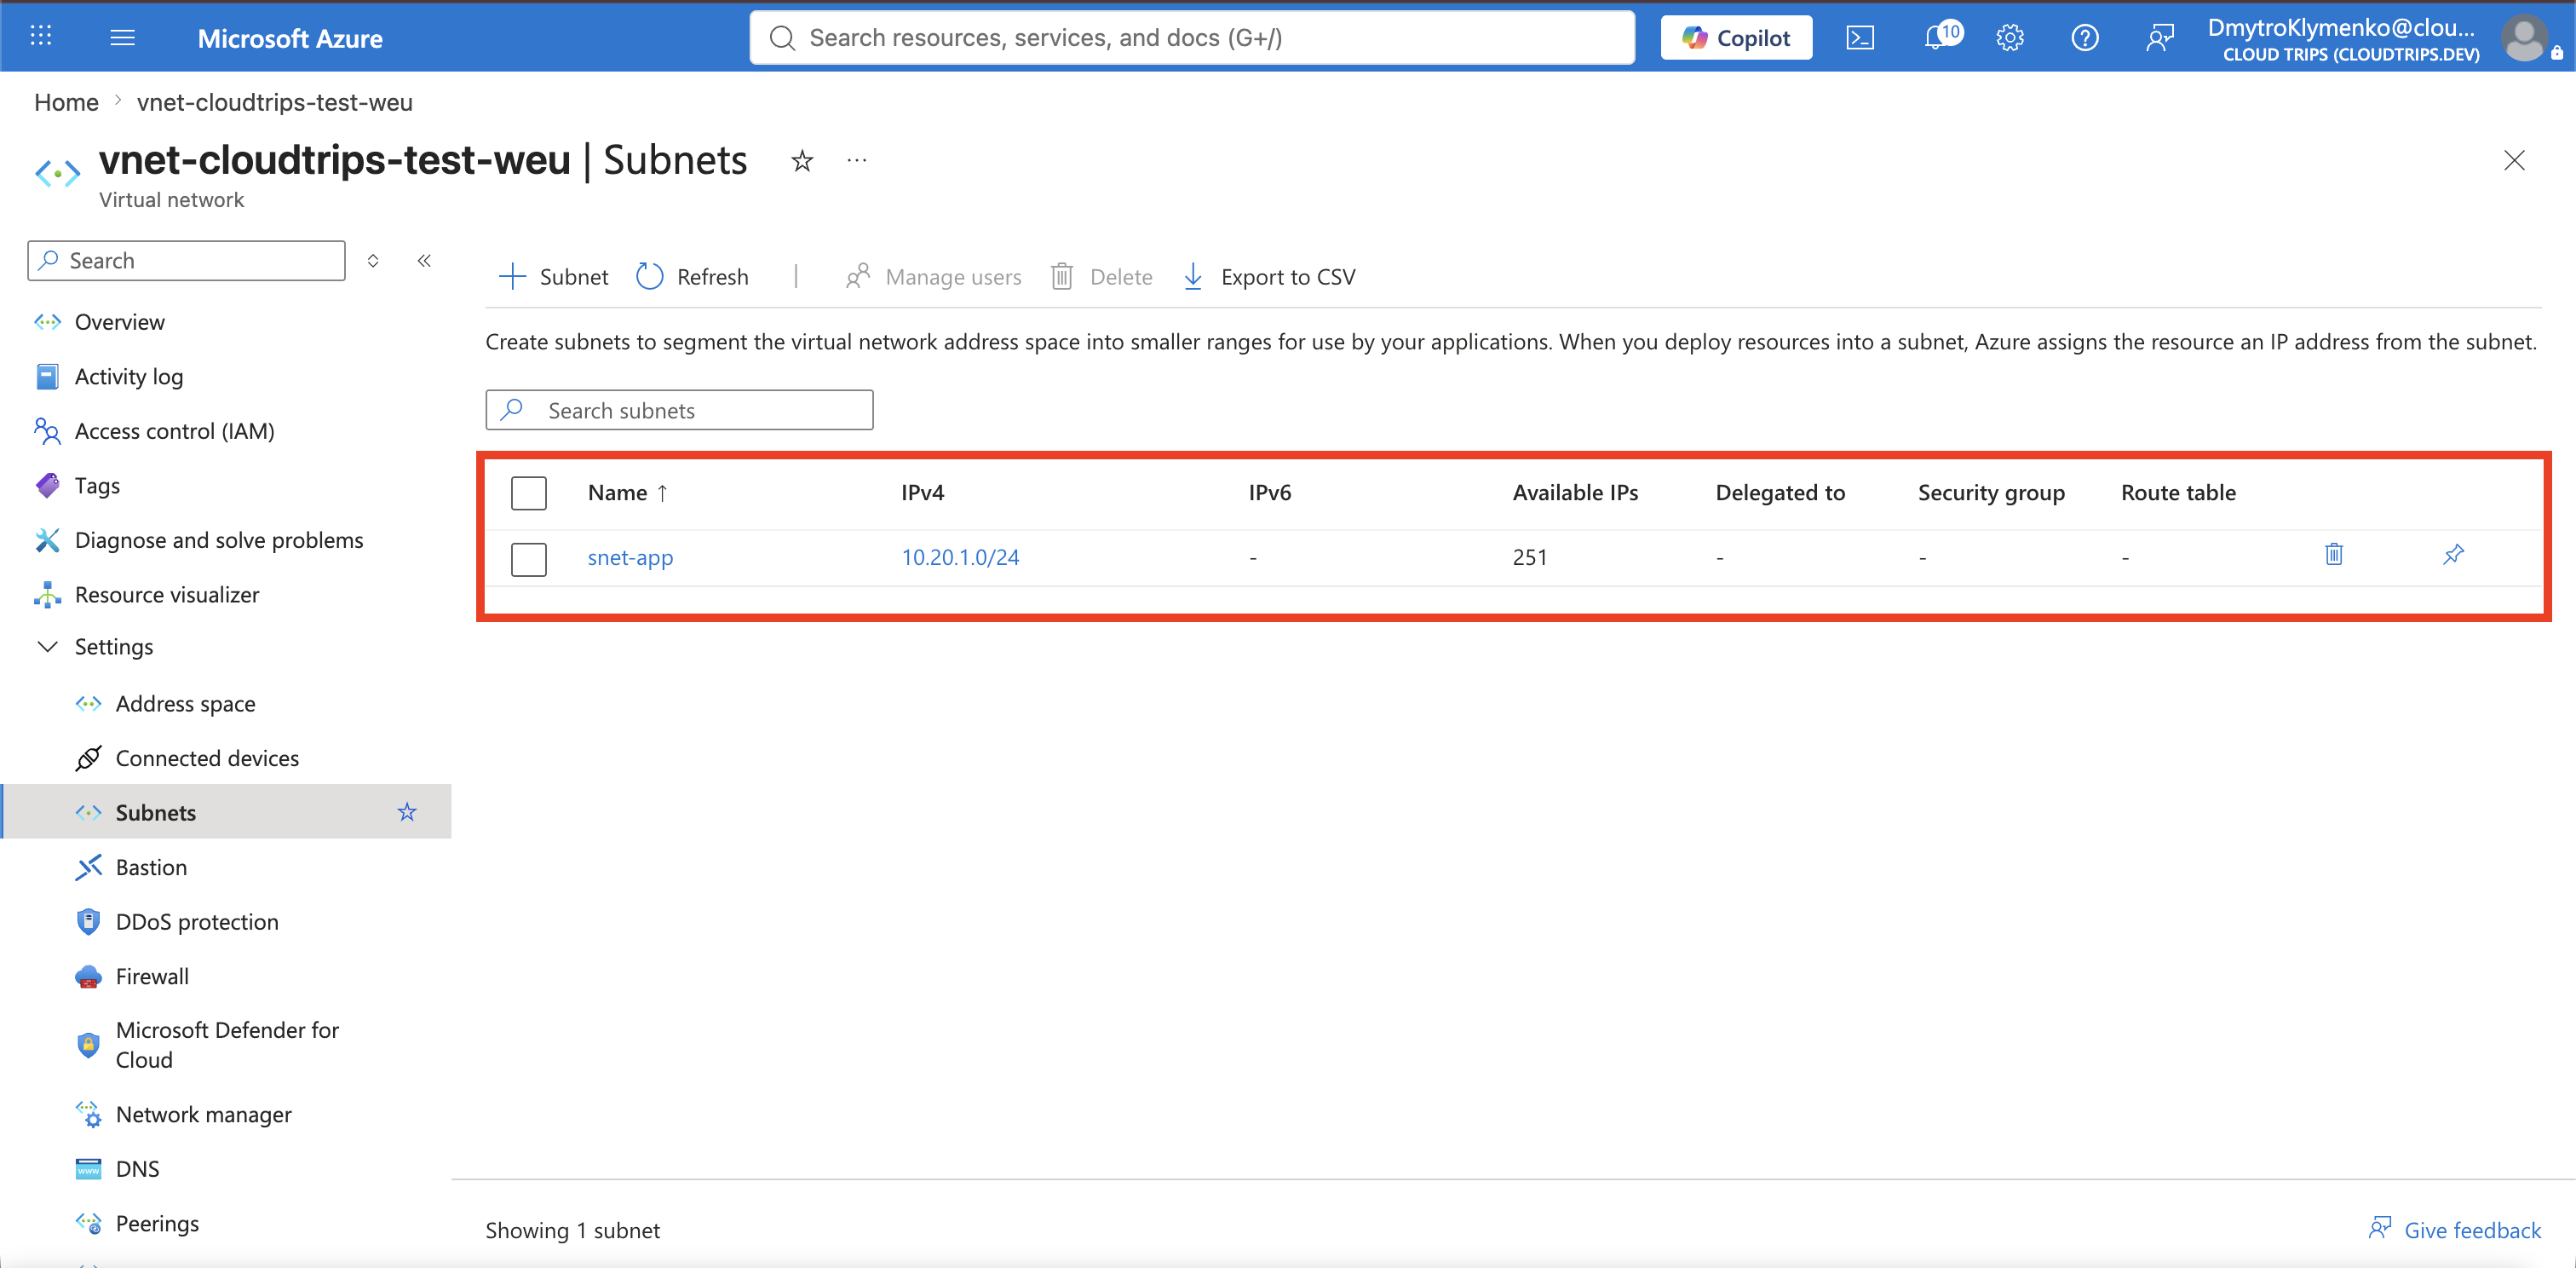2576x1268 pixels.
Task: Open the more options ellipsis by title
Action: coord(857,160)
